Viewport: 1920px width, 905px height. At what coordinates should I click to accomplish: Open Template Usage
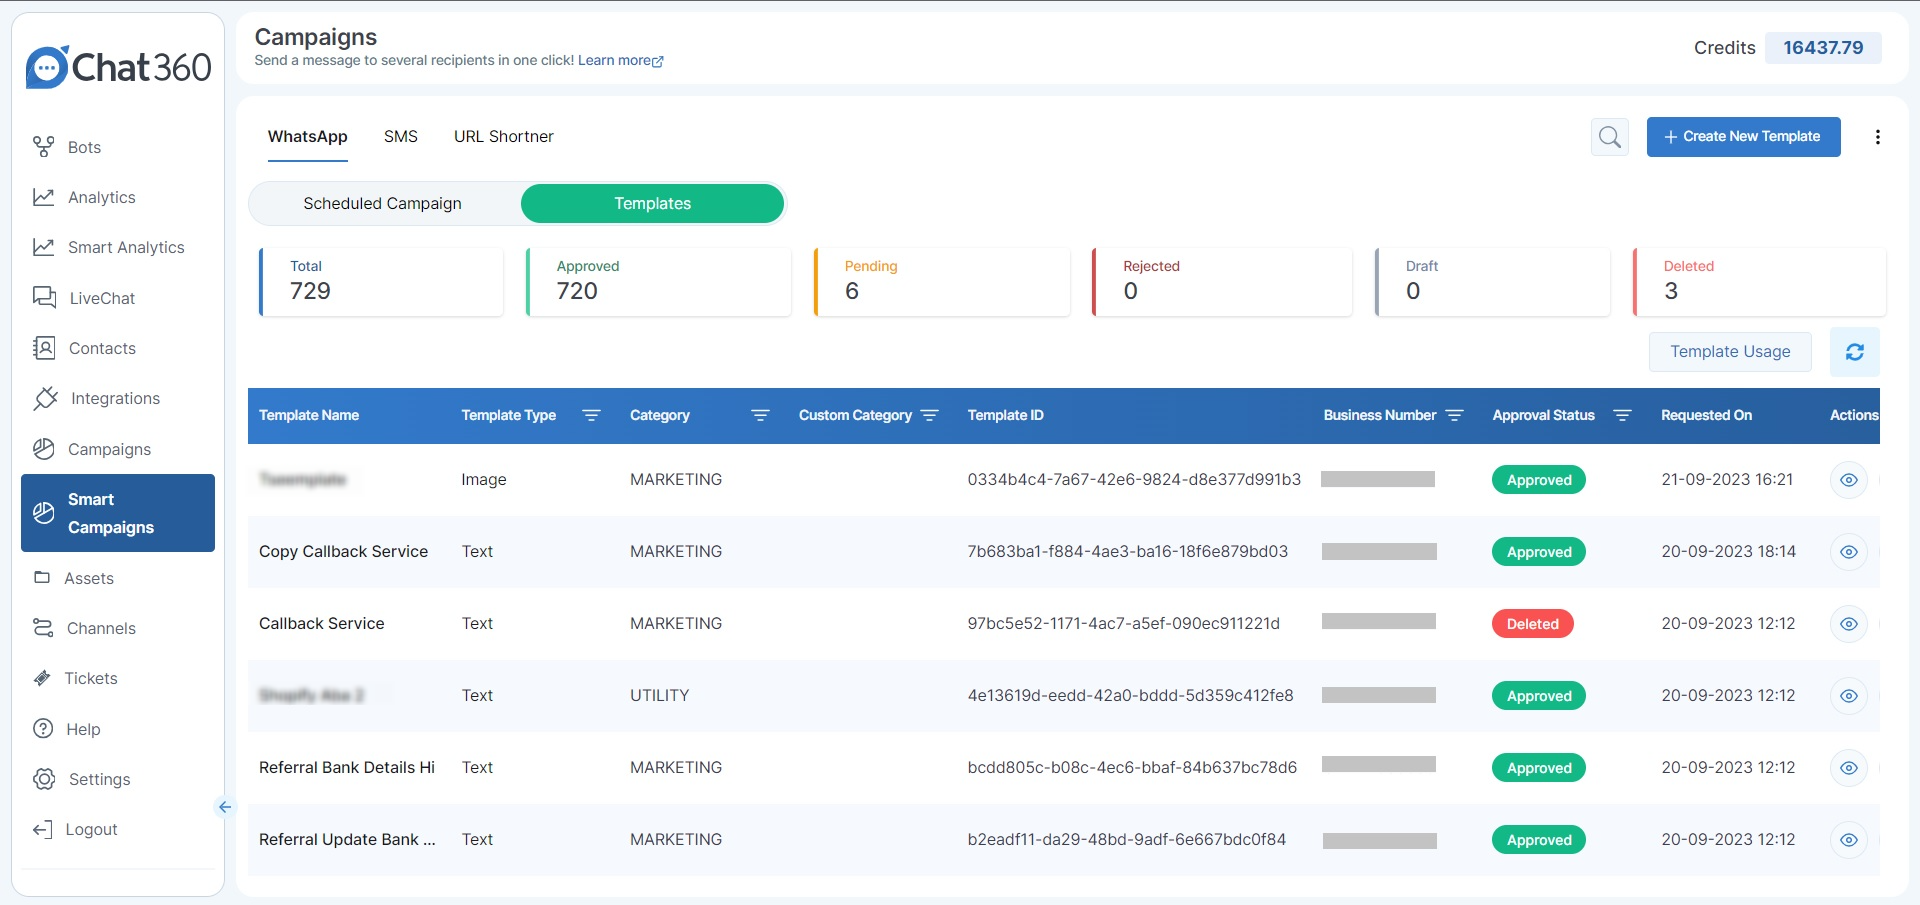tap(1730, 352)
